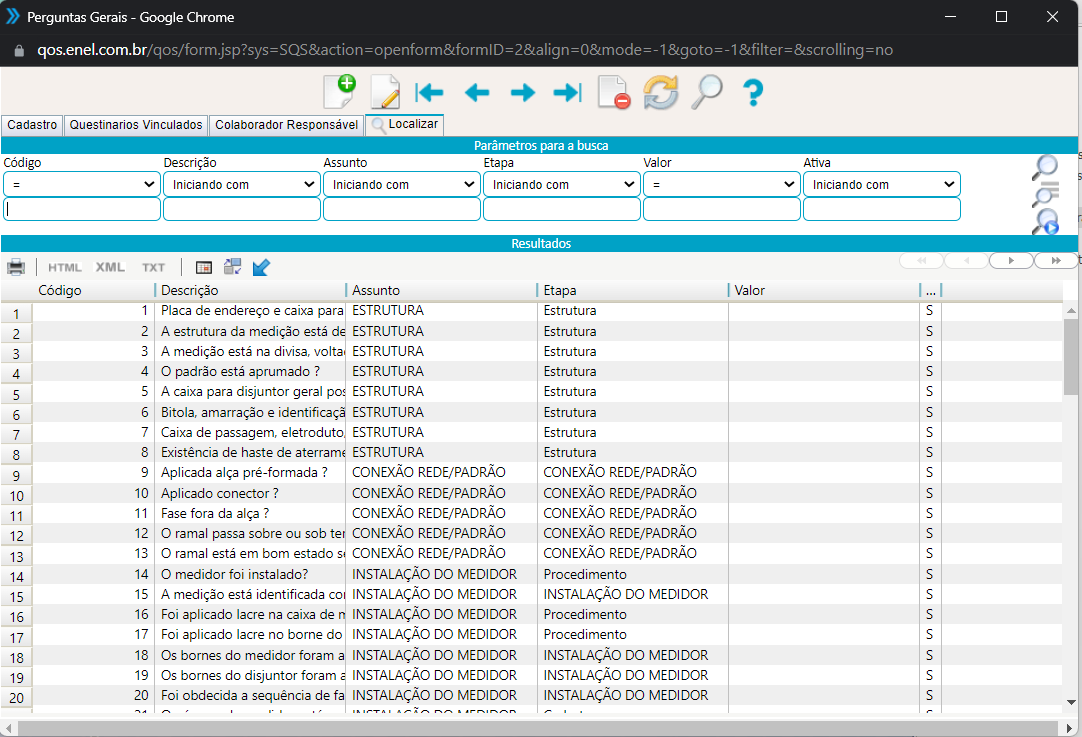This screenshot has width=1082, height=737.
Task: Click the delete record icon
Action: coord(613,92)
